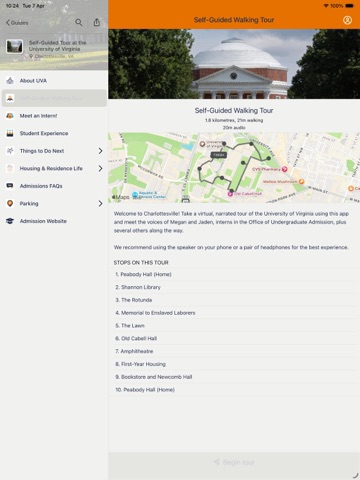360x480 pixels.
Task: Tap the Rotunda header photo
Action: (234, 64)
